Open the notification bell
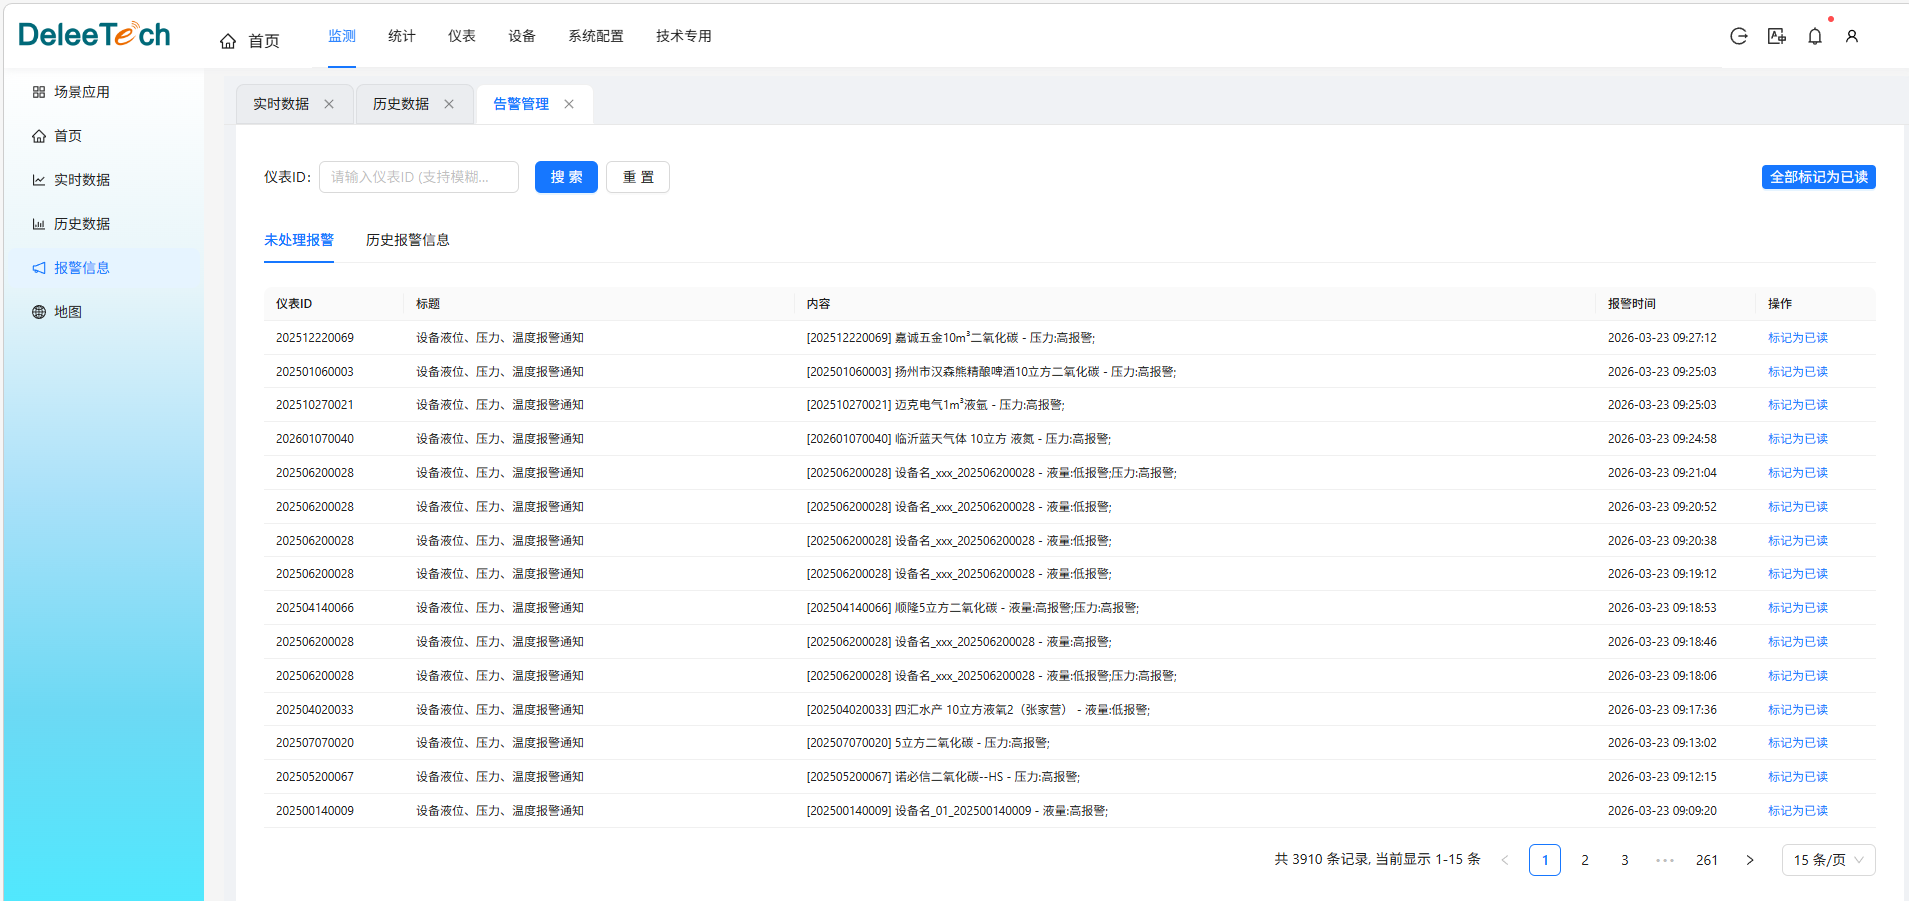The width and height of the screenshot is (1909, 901). (x=1814, y=36)
